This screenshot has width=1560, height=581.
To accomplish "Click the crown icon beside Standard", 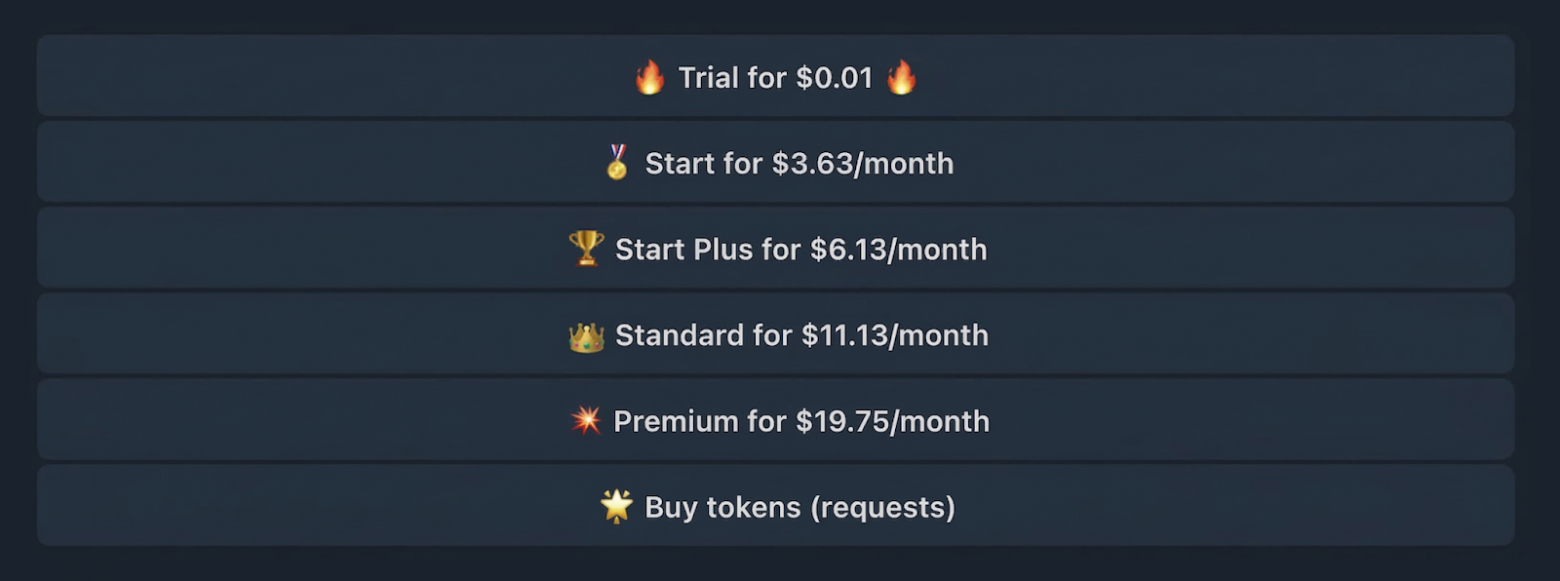I will point(586,336).
